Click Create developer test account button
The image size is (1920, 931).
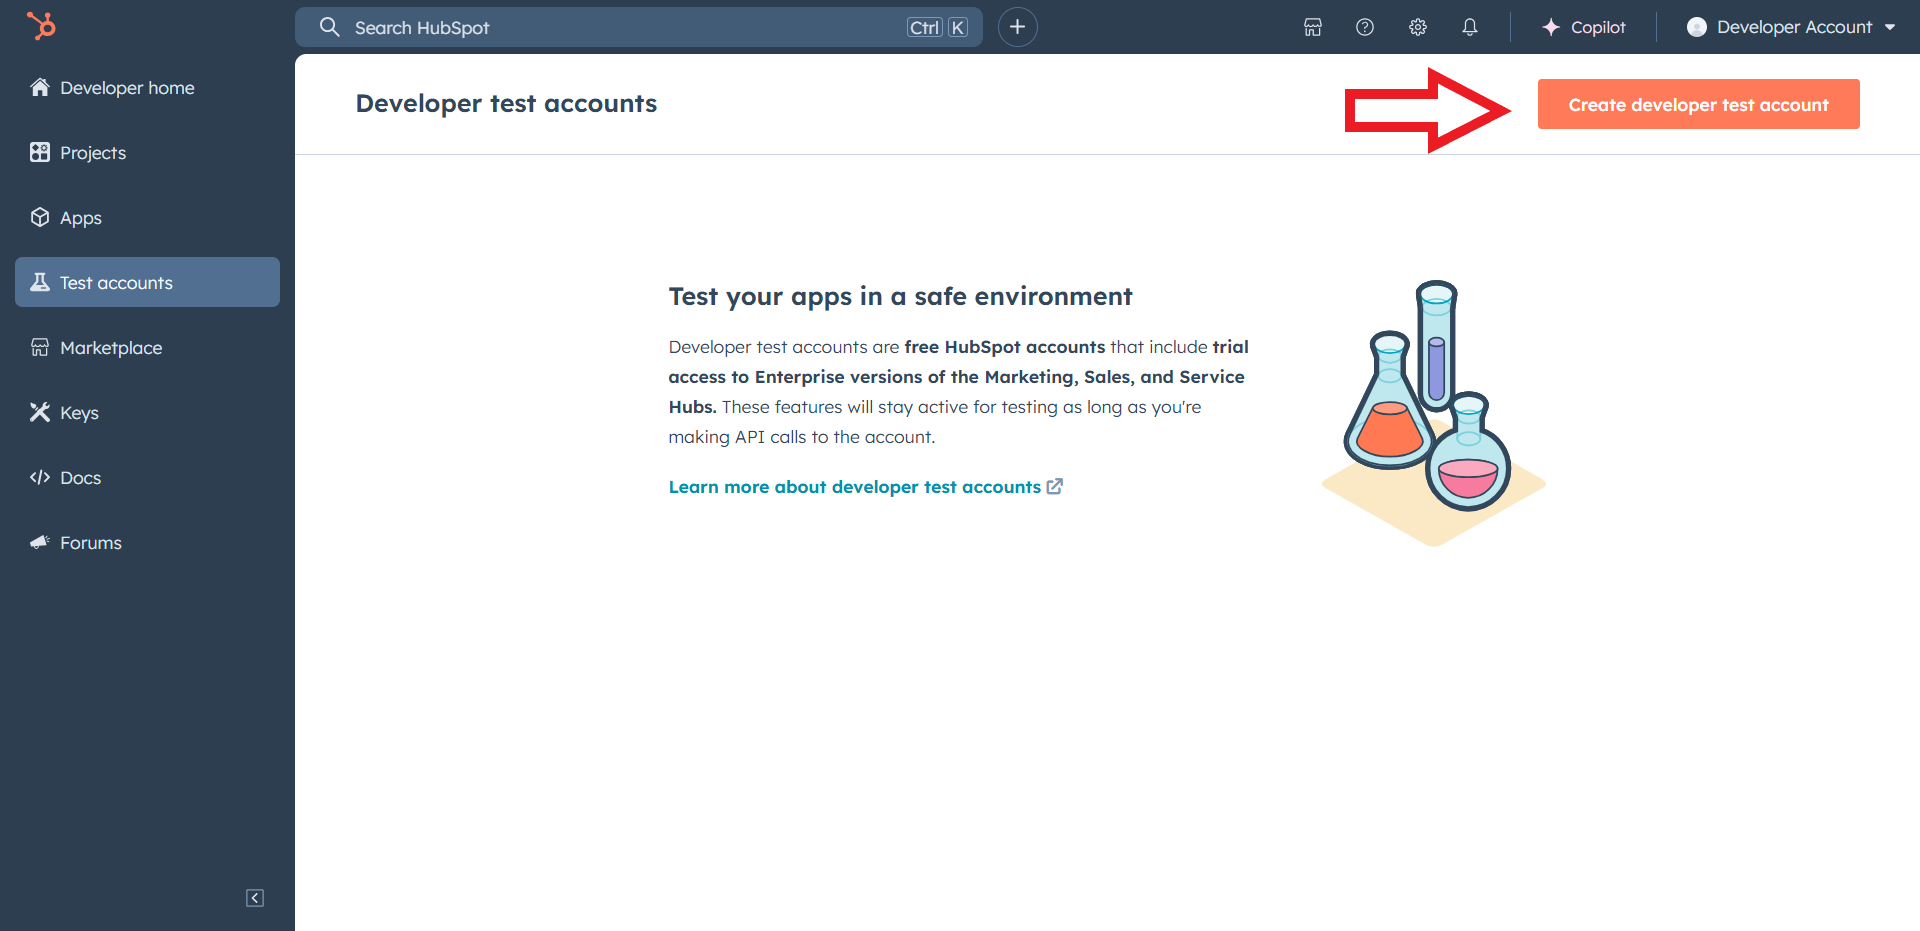[x=1699, y=104]
